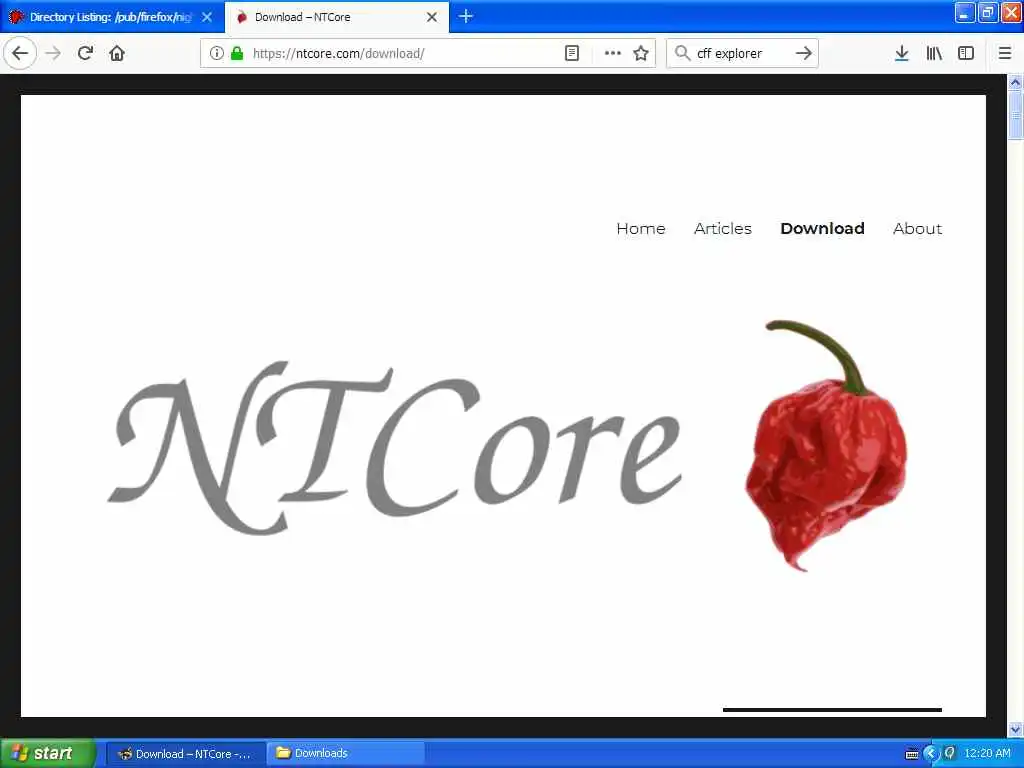Toggle the sidebar icon
Image resolution: width=1024 pixels, height=768 pixels.
point(965,53)
